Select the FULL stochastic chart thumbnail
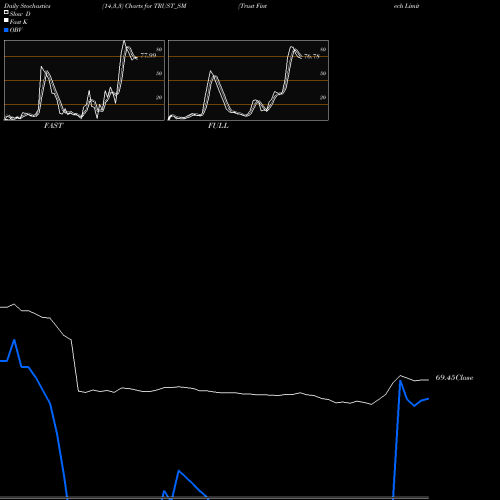 coord(248,80)
